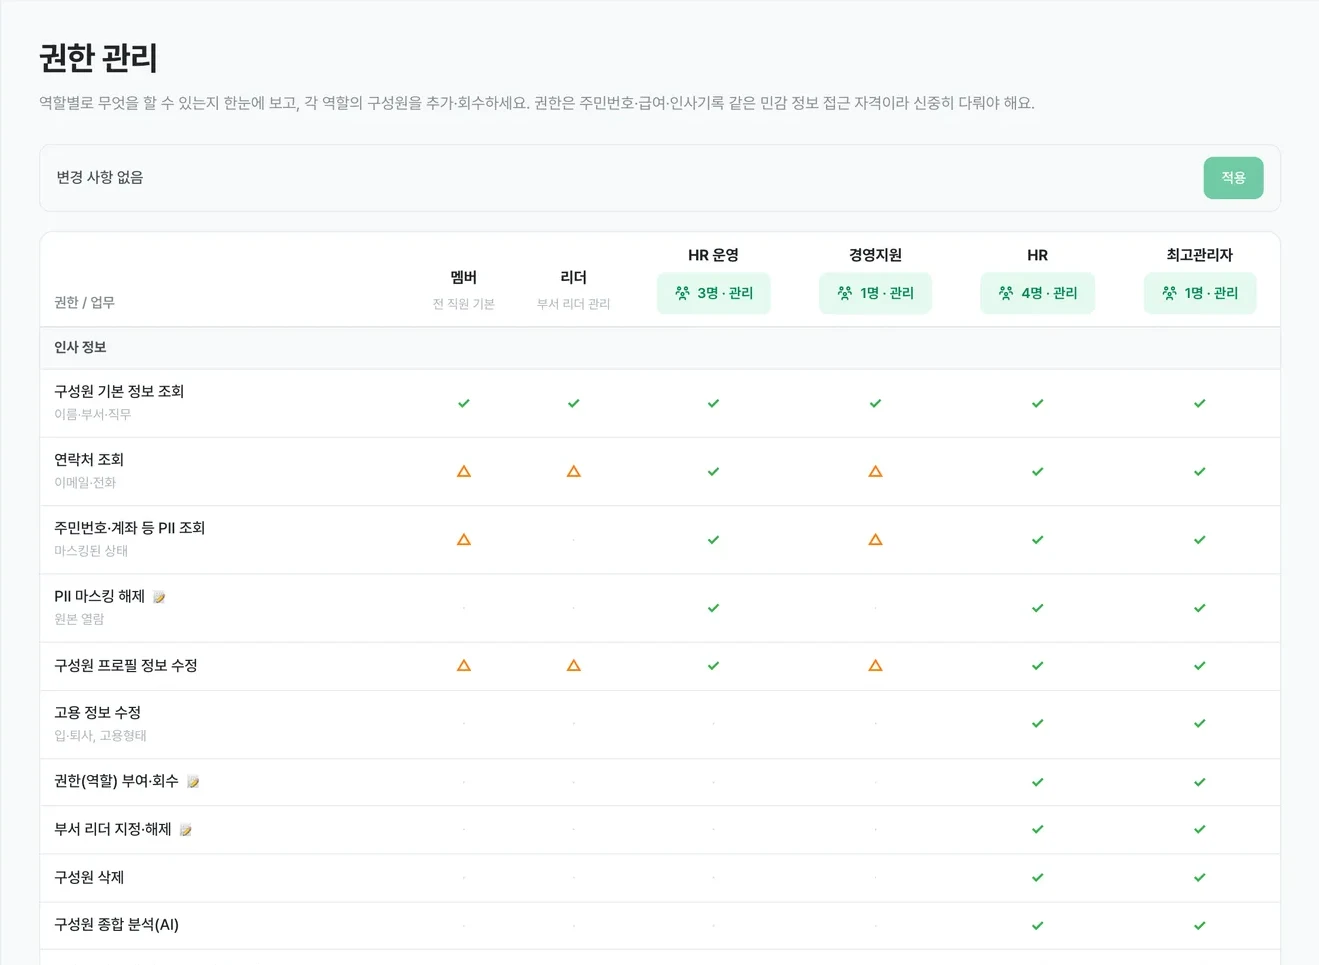Click 최고관리자 checkmark for 구성원 종합 분석(AI)
The width and height of the screenshot is (1319, 965).
[x=1199, y=925]
